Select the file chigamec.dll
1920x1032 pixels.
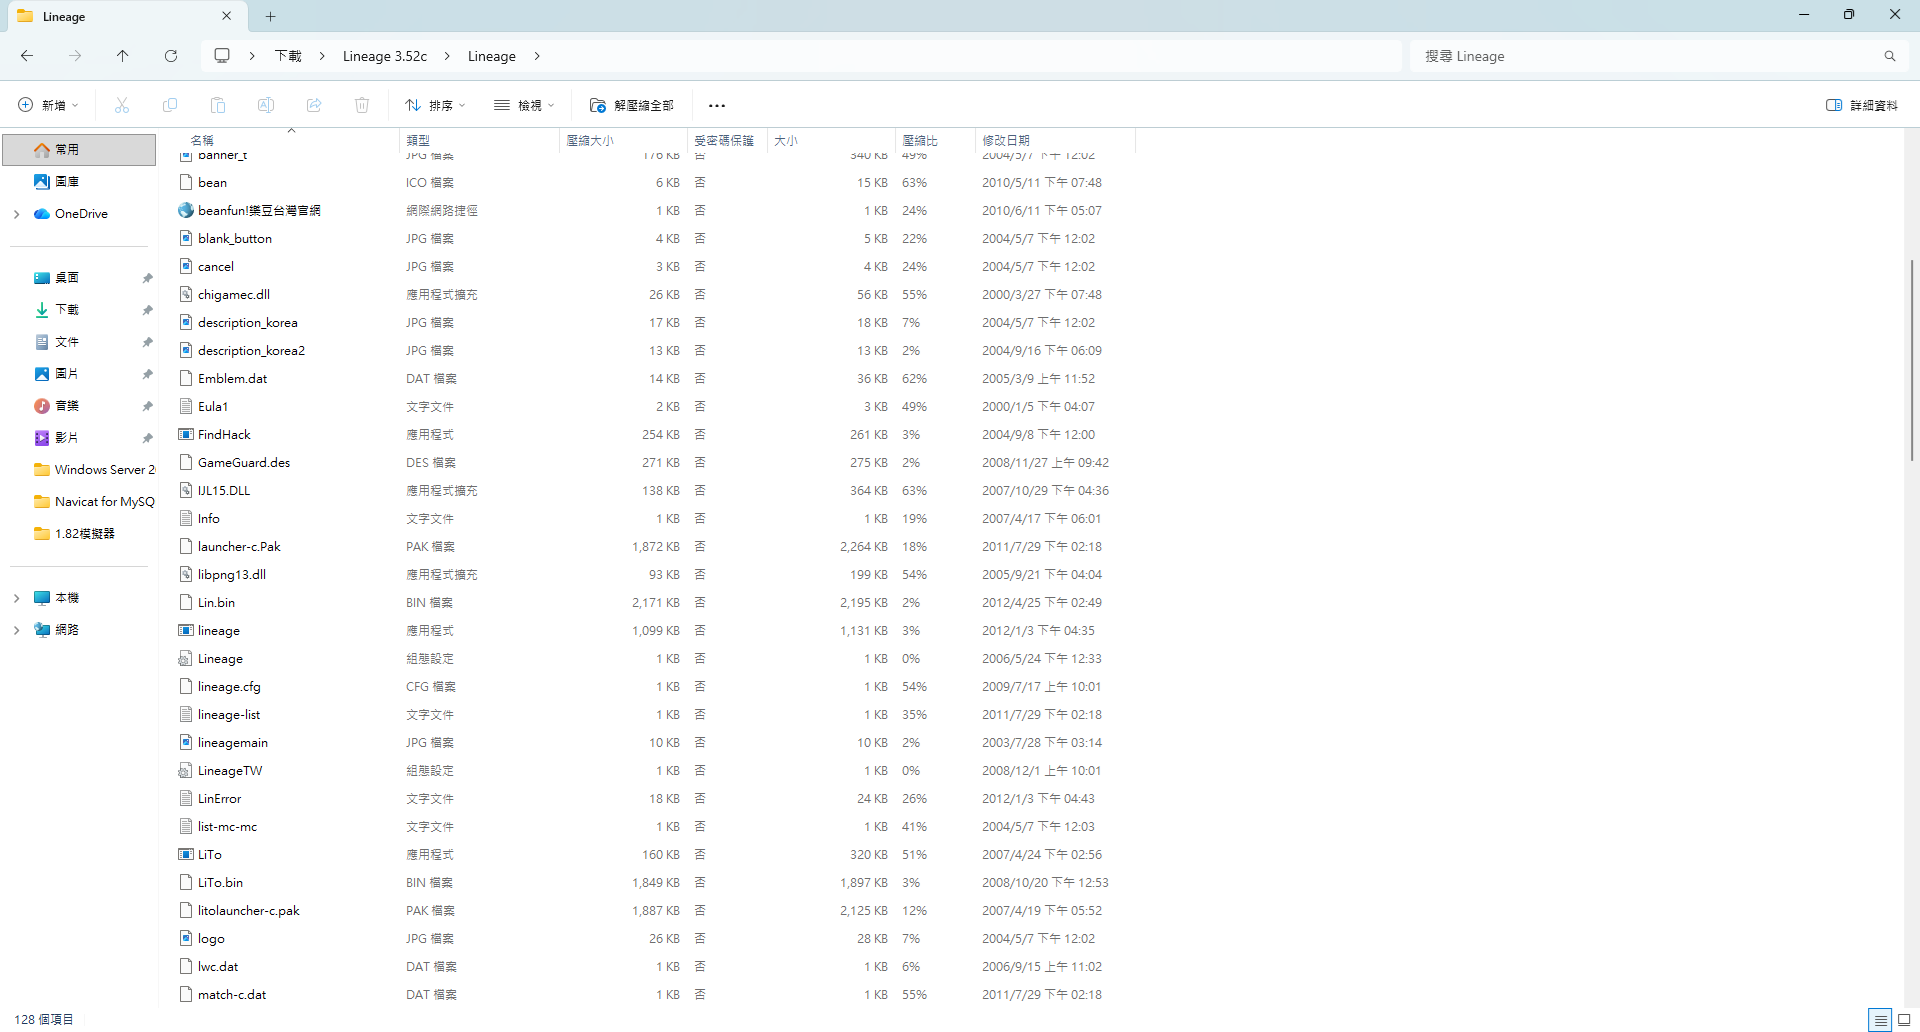coord(234,294)
